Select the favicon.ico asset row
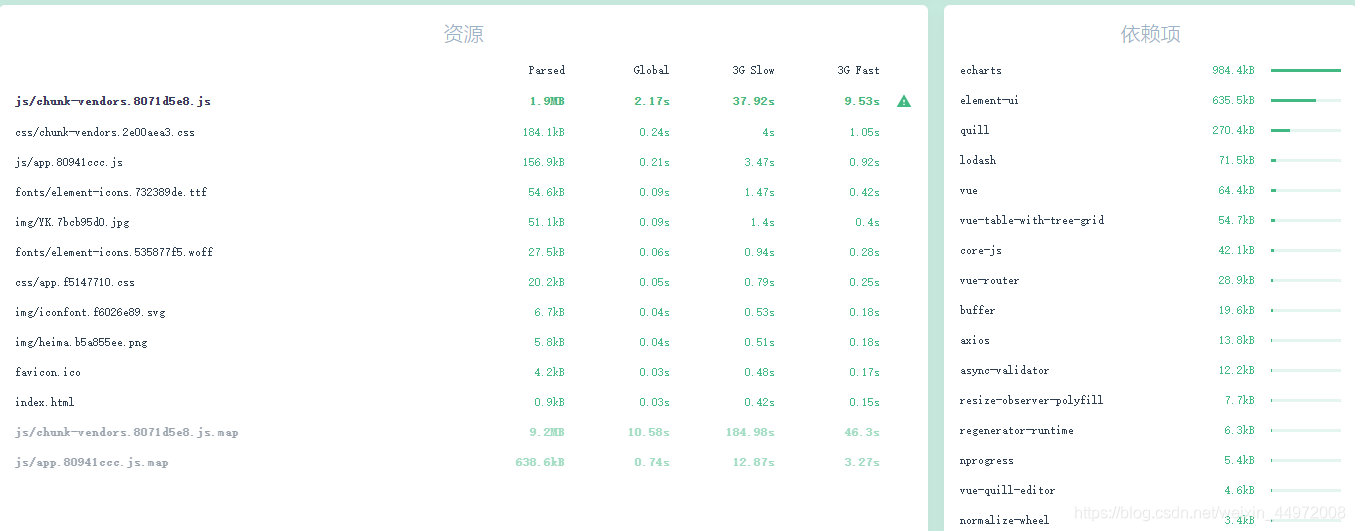 (463, 372)
